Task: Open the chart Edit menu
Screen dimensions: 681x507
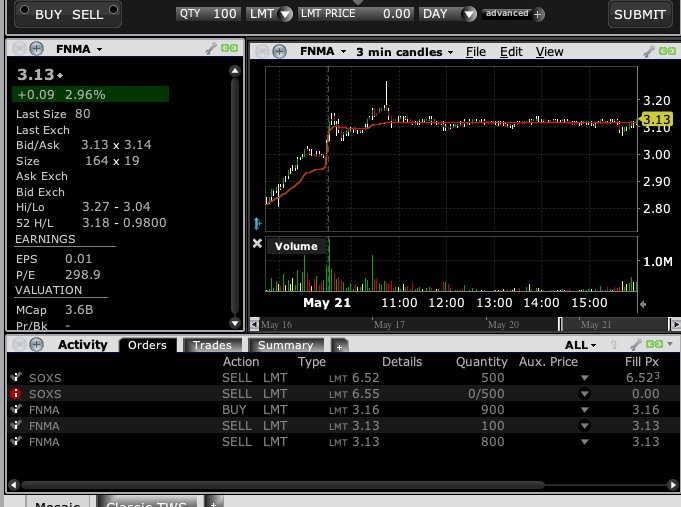Action: (511, 52)
